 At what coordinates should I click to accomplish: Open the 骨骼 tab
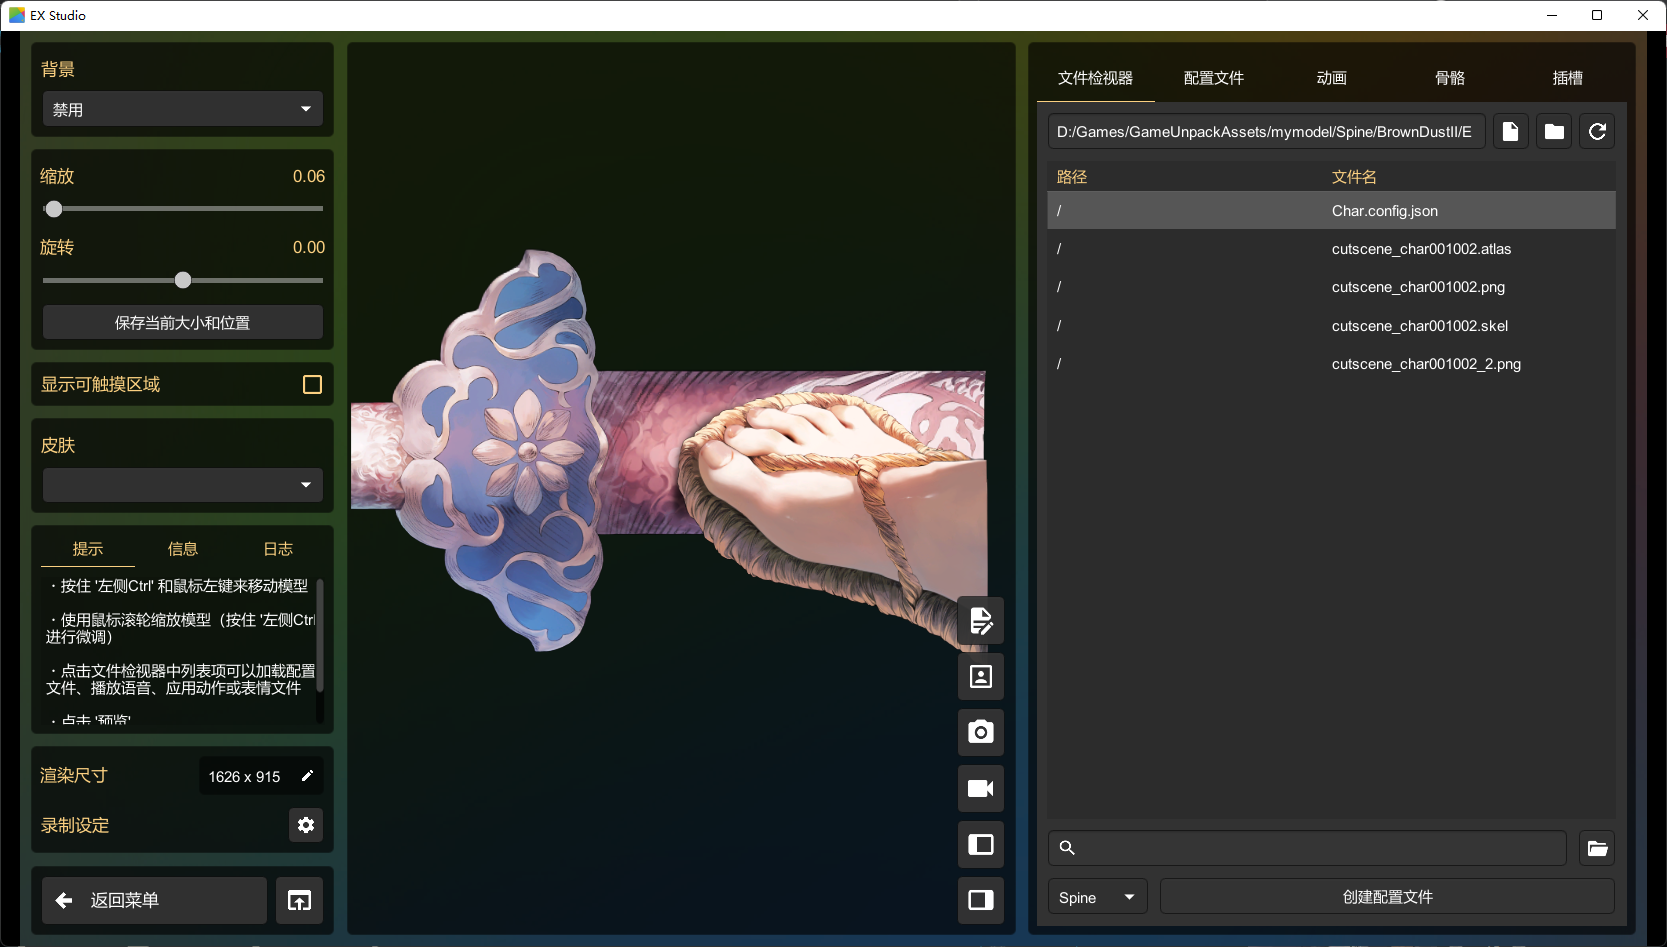point(1450,78)
